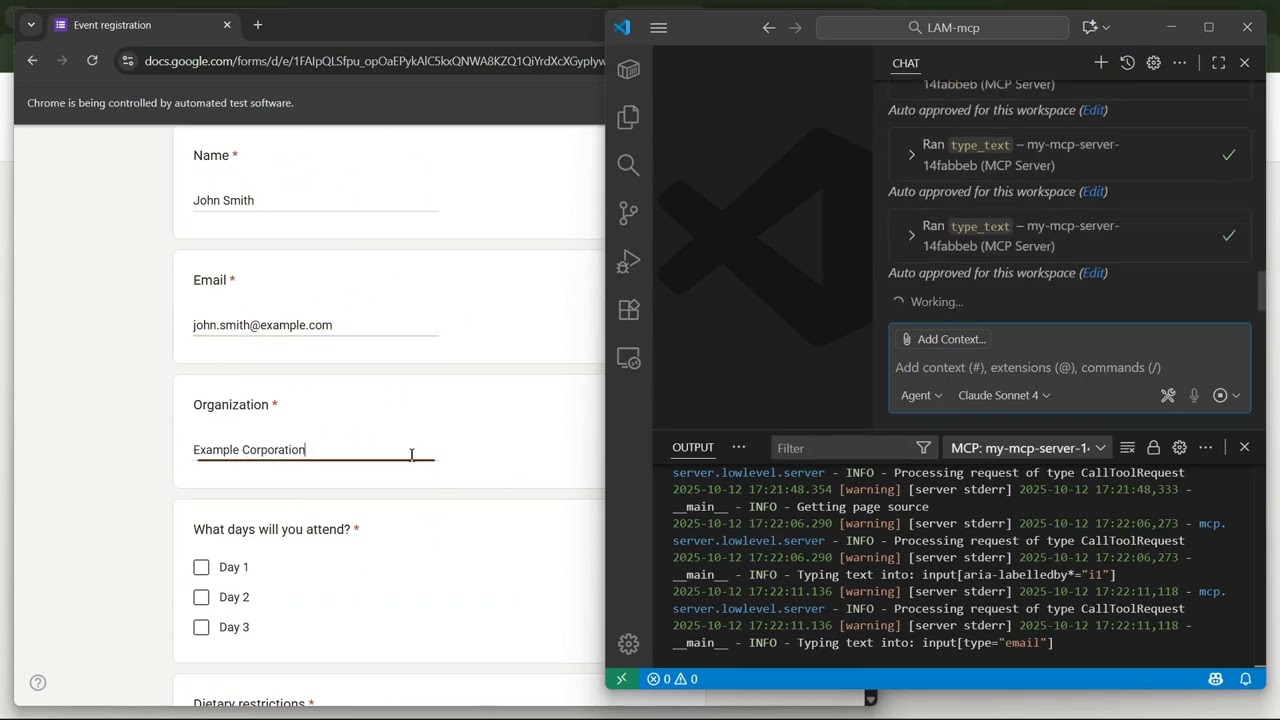Screen dimensions: 1280x720
Task: Check the Day 3 checkbox
Action: click(201, 627)
